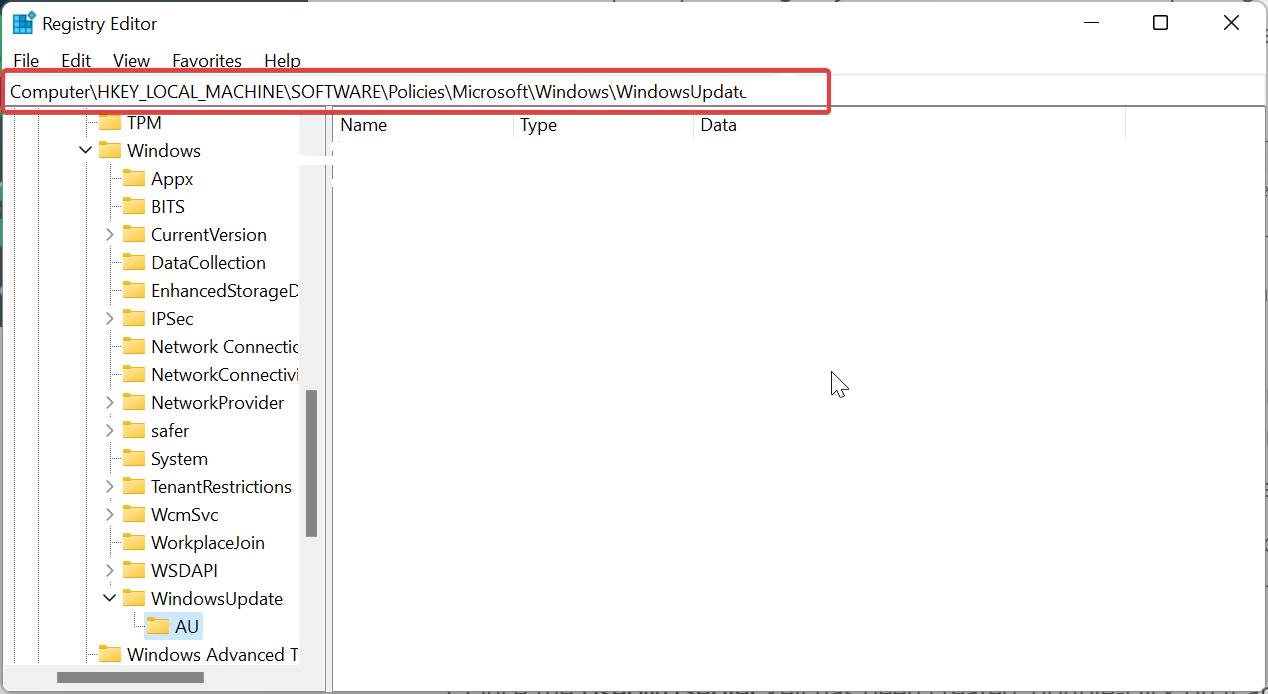
Task: Expand the safer key
Action: 110,431
